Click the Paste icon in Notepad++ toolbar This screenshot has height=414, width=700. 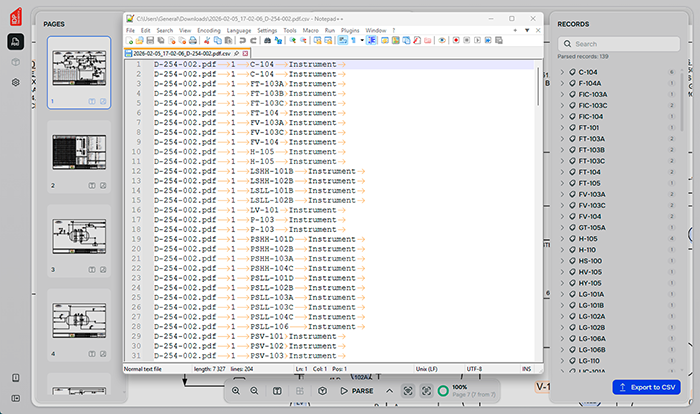[x=228, y=41]
